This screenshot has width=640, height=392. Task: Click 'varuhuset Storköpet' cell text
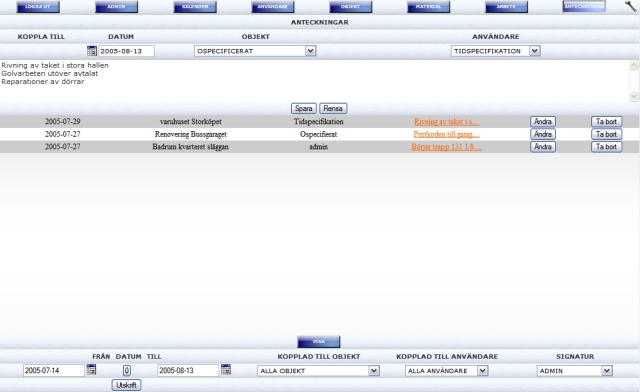[191, 122]
